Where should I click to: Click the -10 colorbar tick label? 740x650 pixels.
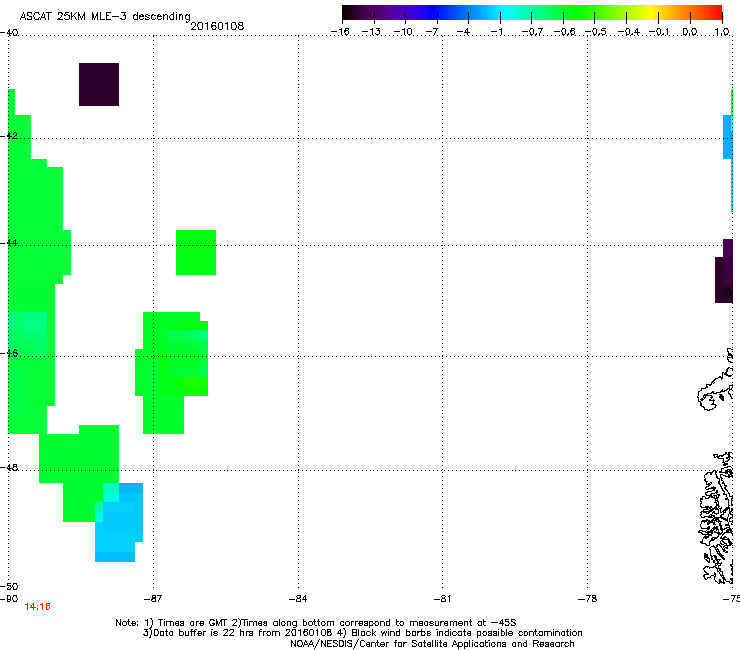pyautogui.click(x=403, y=32)
